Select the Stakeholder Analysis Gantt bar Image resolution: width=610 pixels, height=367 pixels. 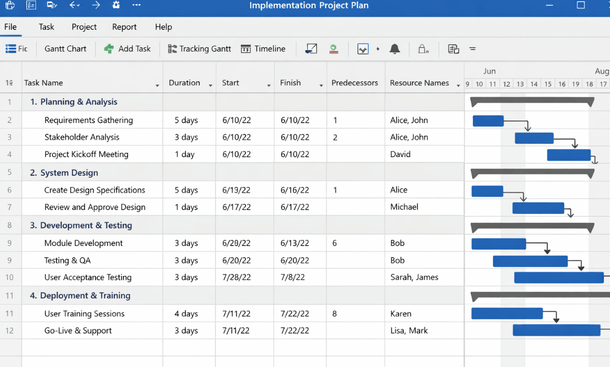pos(534,138)
